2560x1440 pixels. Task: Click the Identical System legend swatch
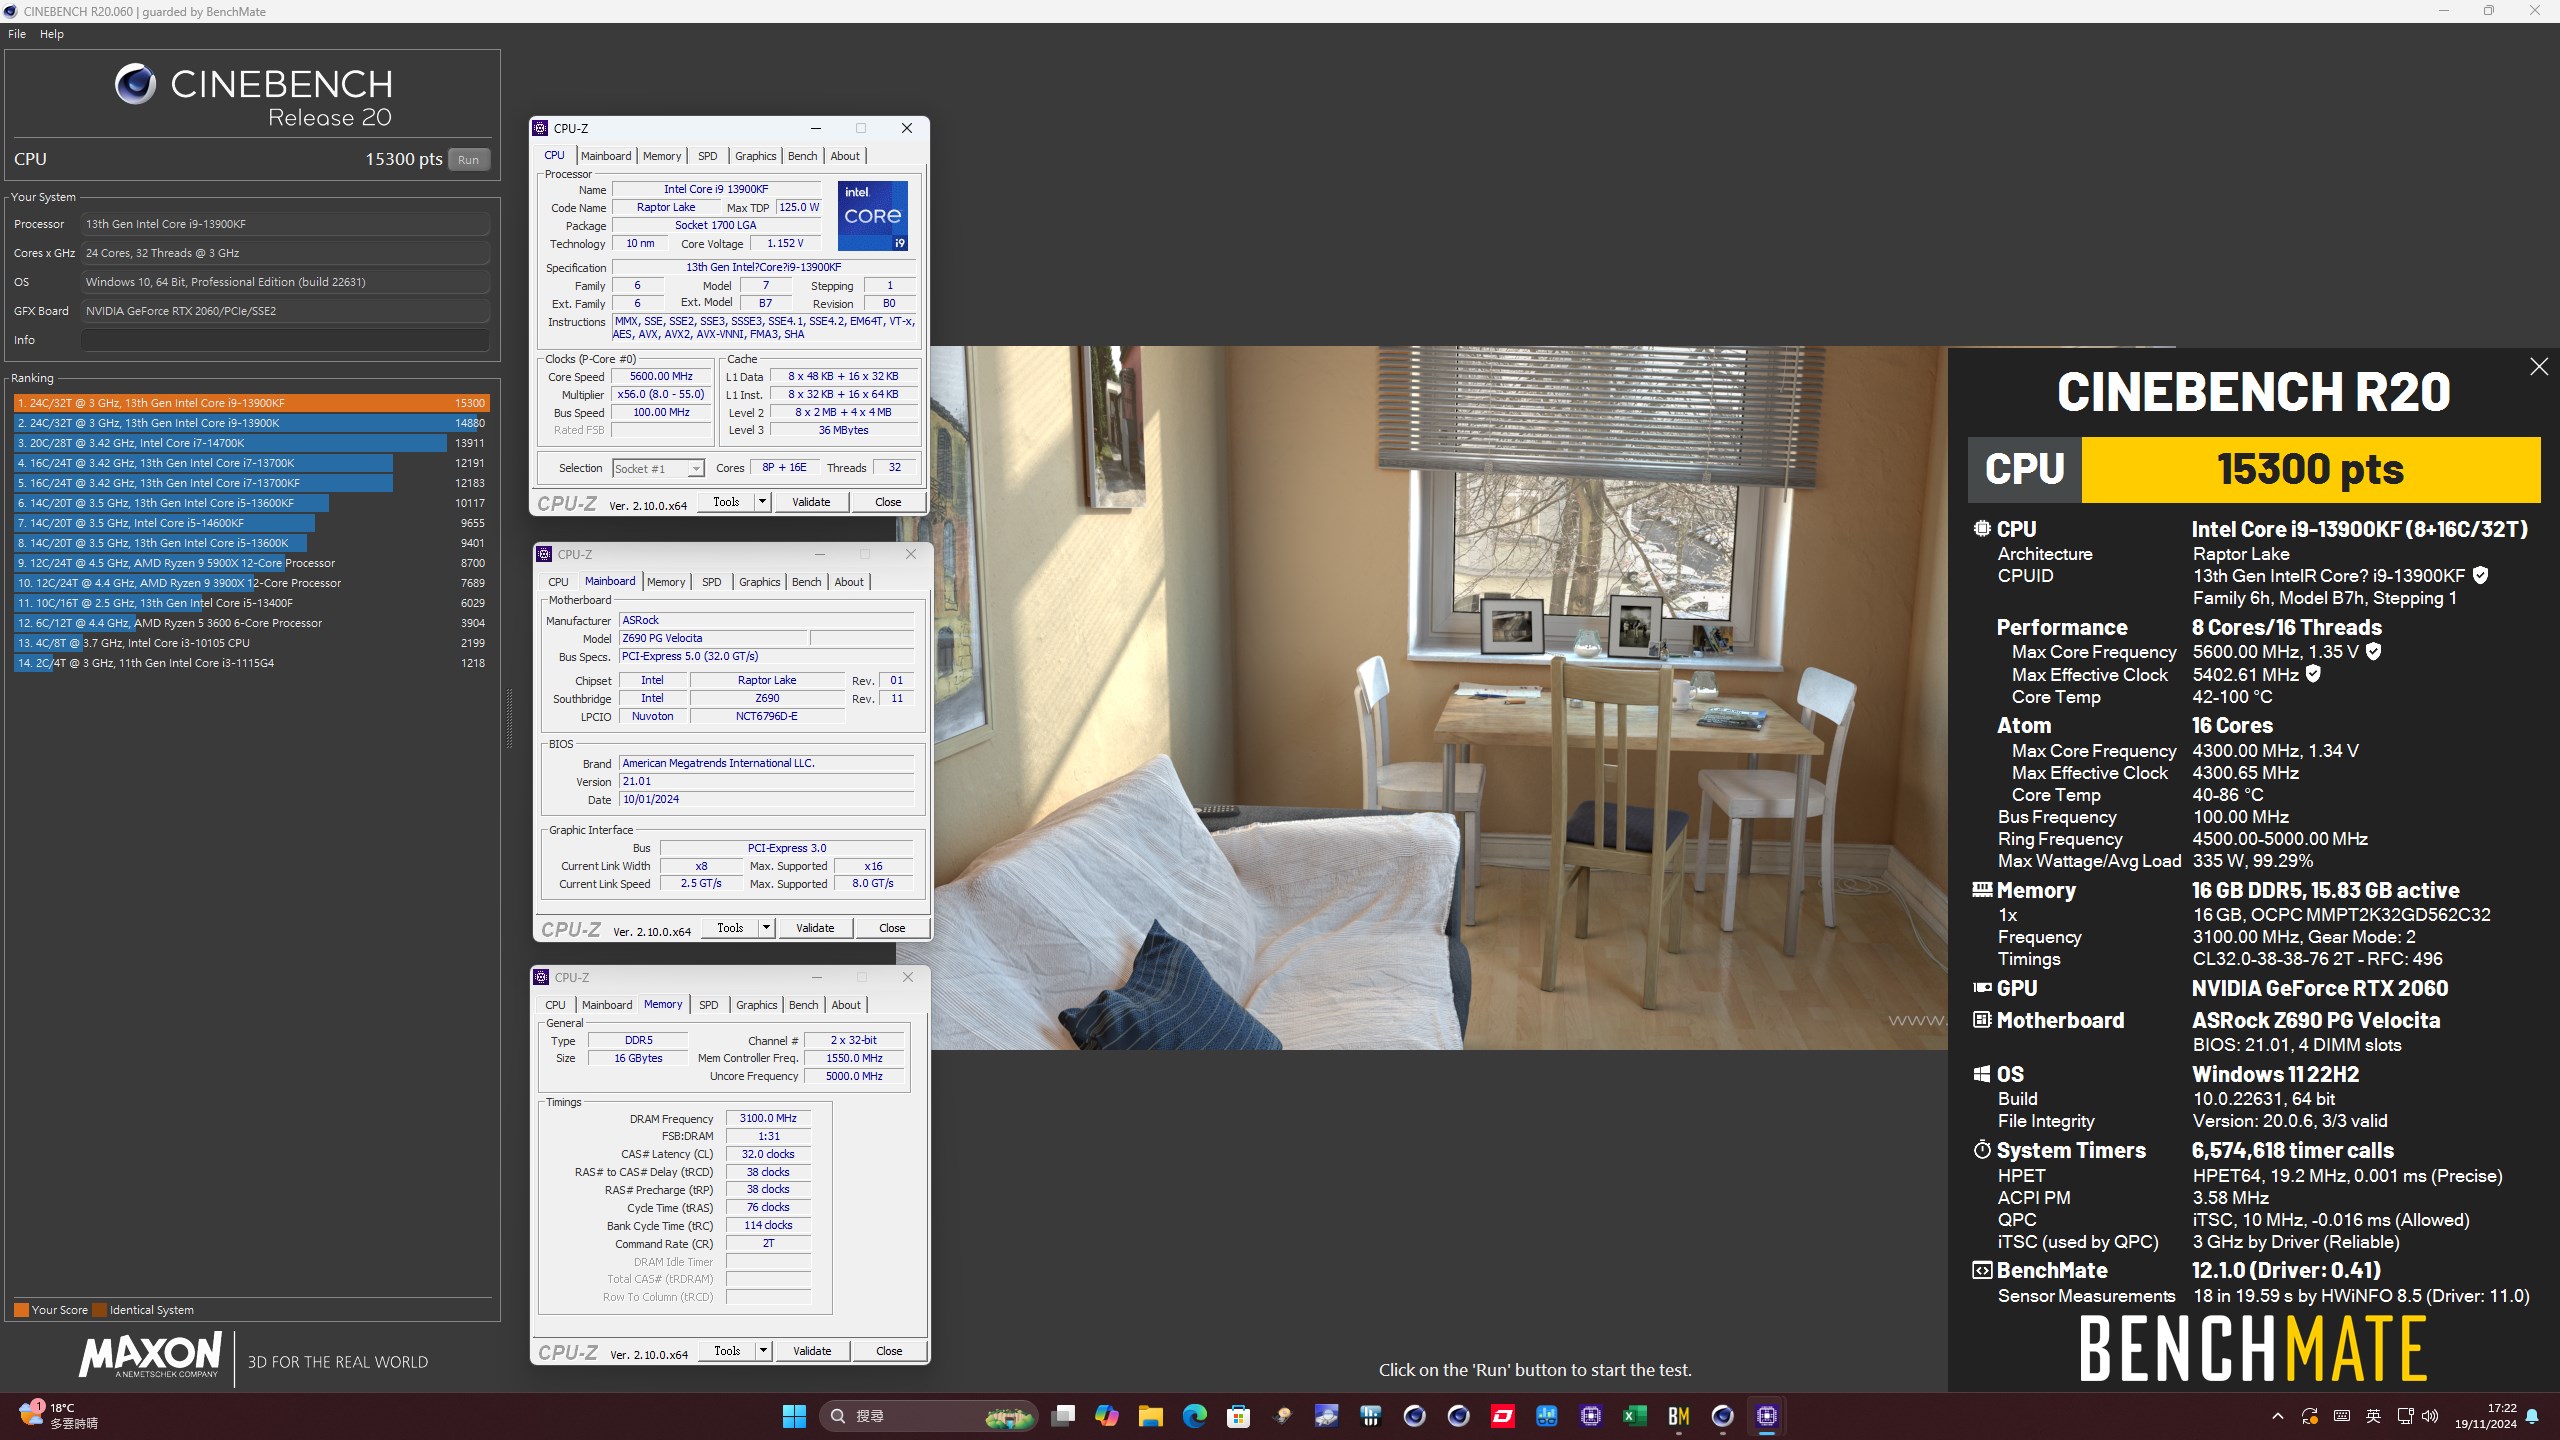click(99, 1310)
